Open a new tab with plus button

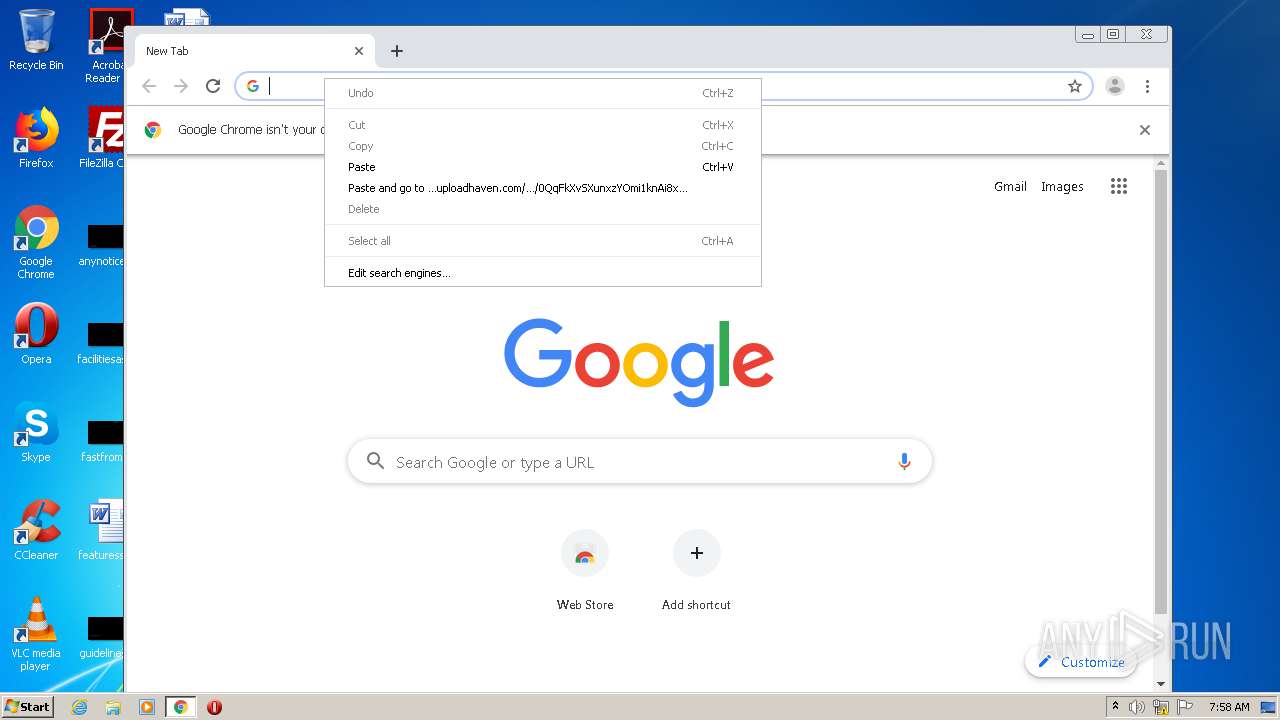(x=397, y=51)
